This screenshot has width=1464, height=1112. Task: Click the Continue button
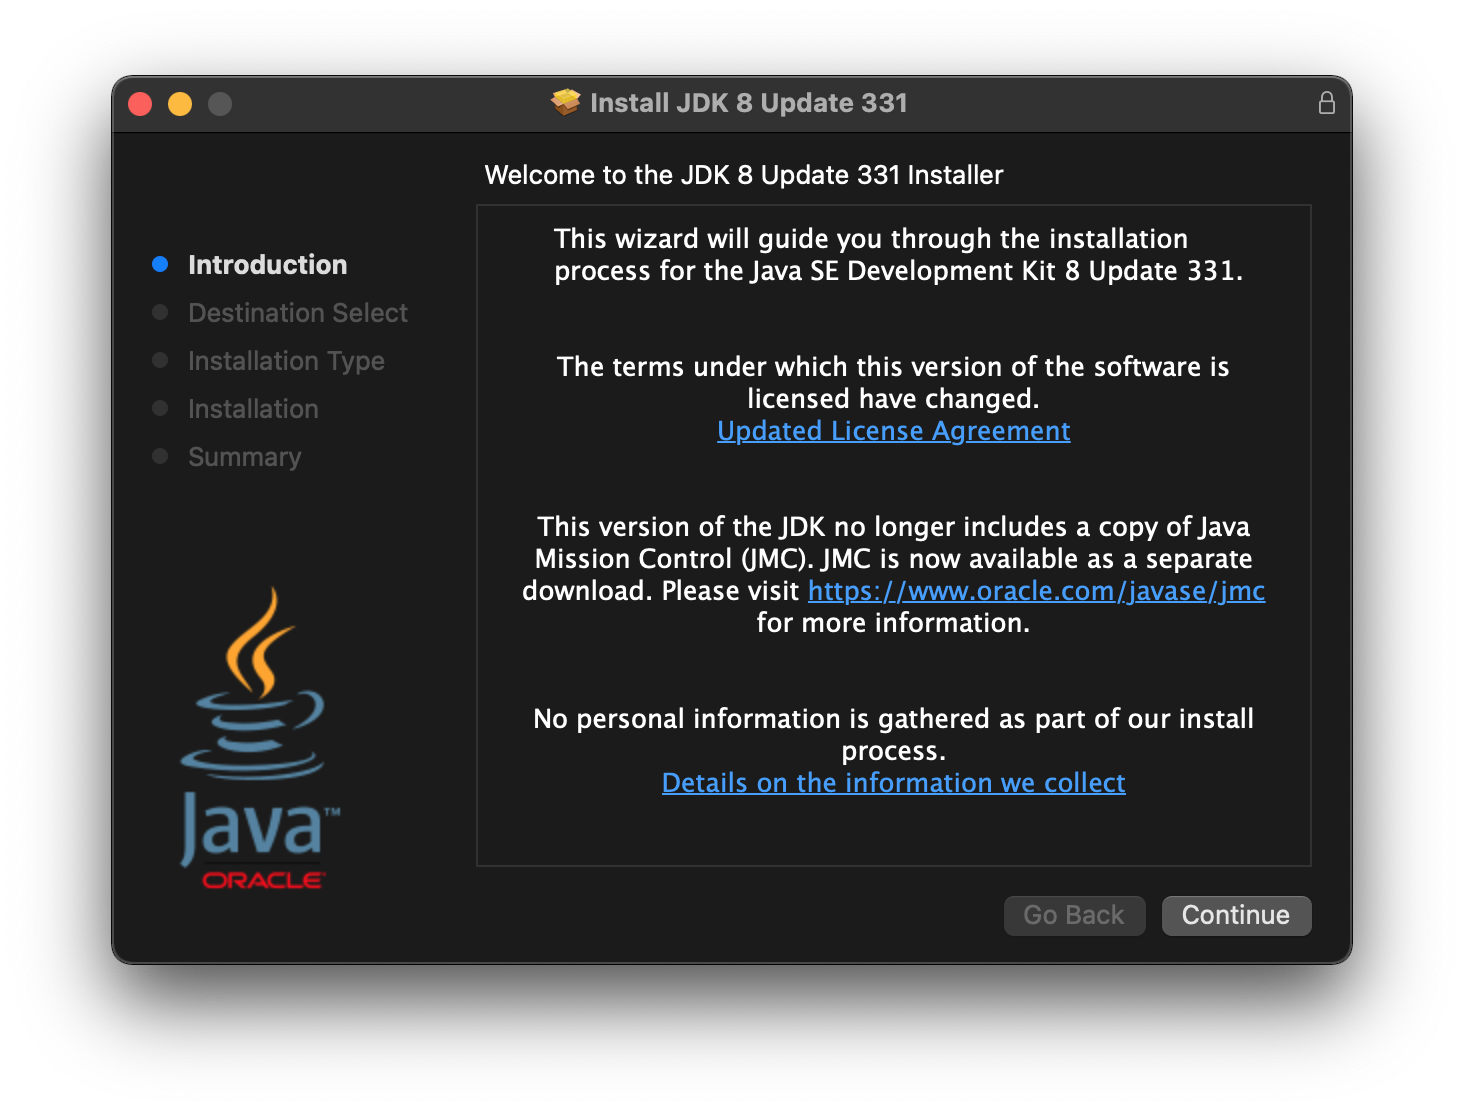coord(1236,915)
